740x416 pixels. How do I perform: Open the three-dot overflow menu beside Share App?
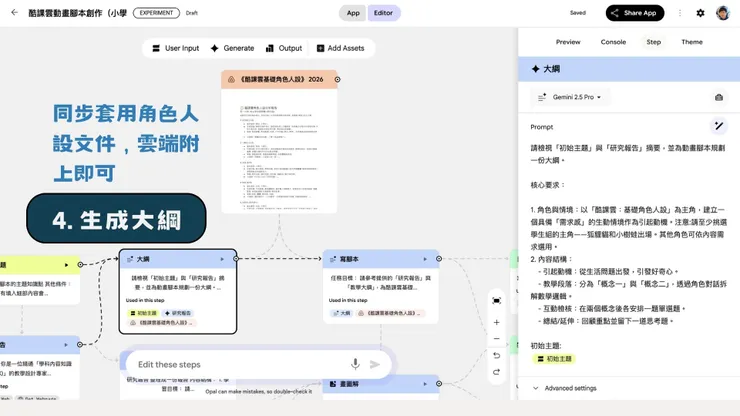(x=680, y=13)
